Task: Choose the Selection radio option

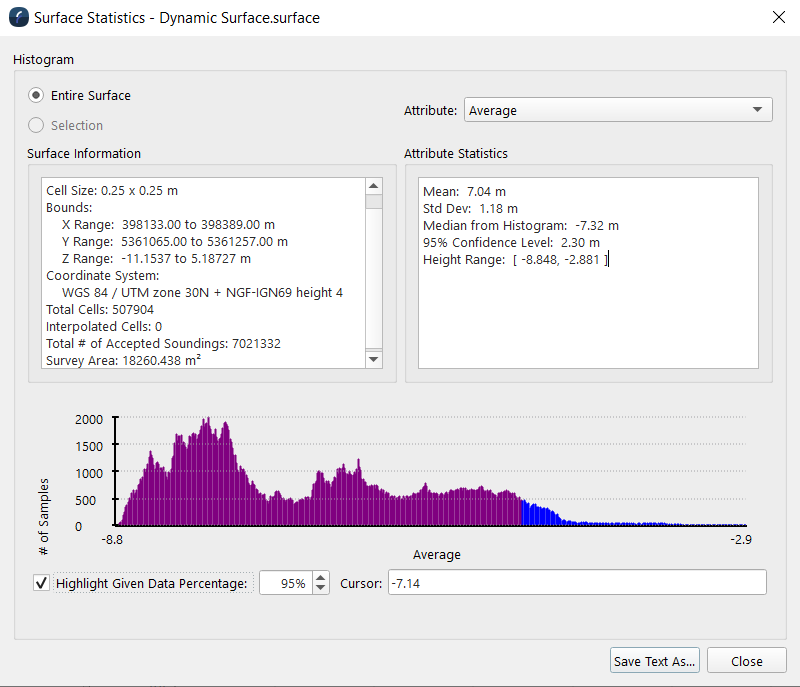Action: point(37,126)
